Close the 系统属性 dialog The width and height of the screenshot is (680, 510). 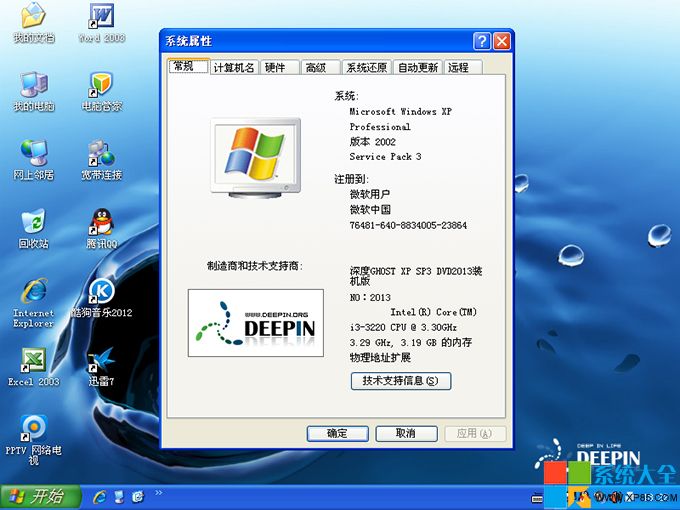(x=502, y=41)
